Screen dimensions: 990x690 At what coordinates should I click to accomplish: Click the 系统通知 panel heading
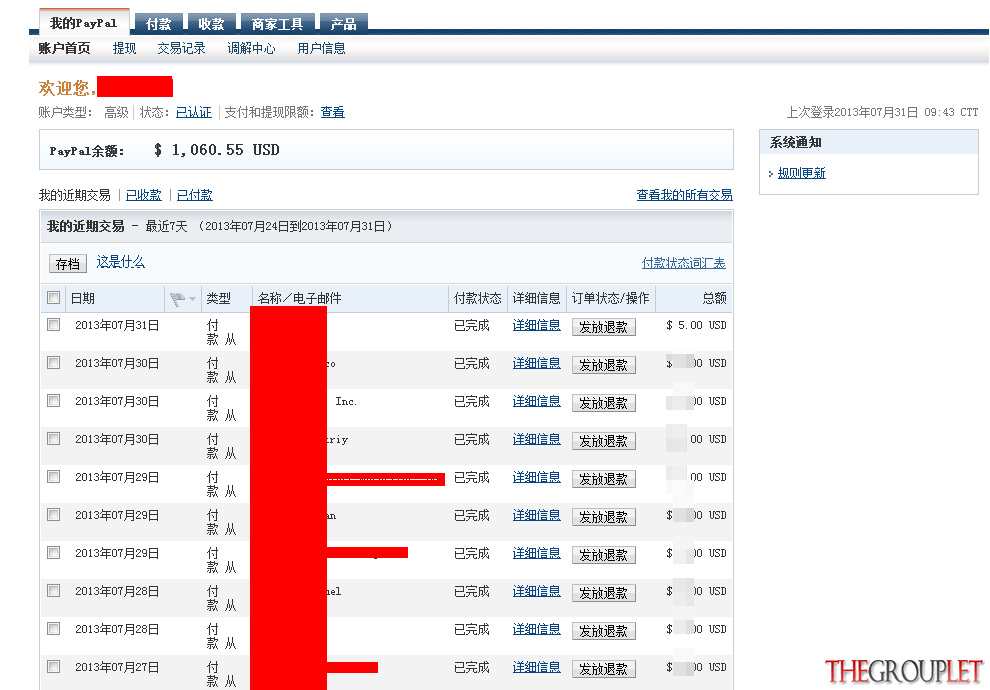(x=796, y=143)
